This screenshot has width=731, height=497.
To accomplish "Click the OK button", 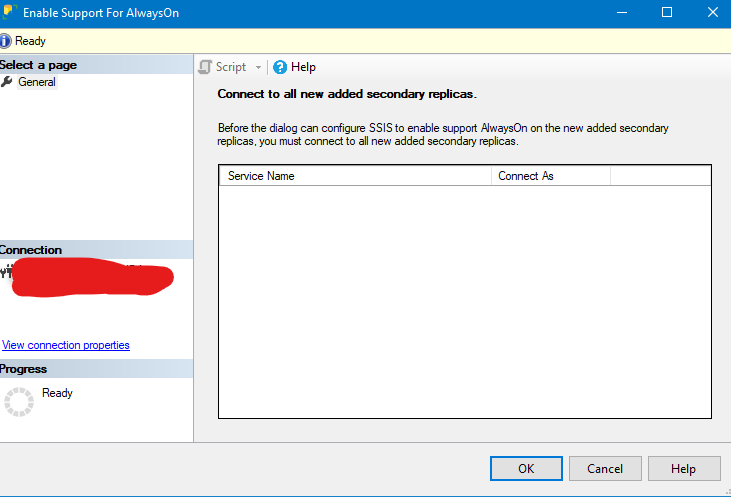I will pyautogui.click(x=526, y=468).
